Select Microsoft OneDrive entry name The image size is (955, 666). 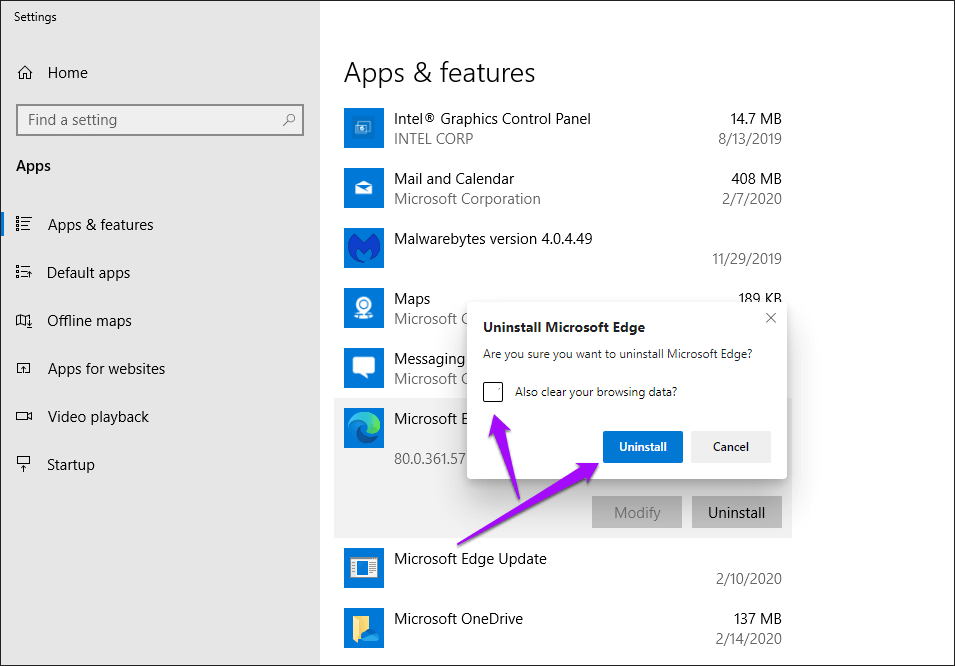458,619
